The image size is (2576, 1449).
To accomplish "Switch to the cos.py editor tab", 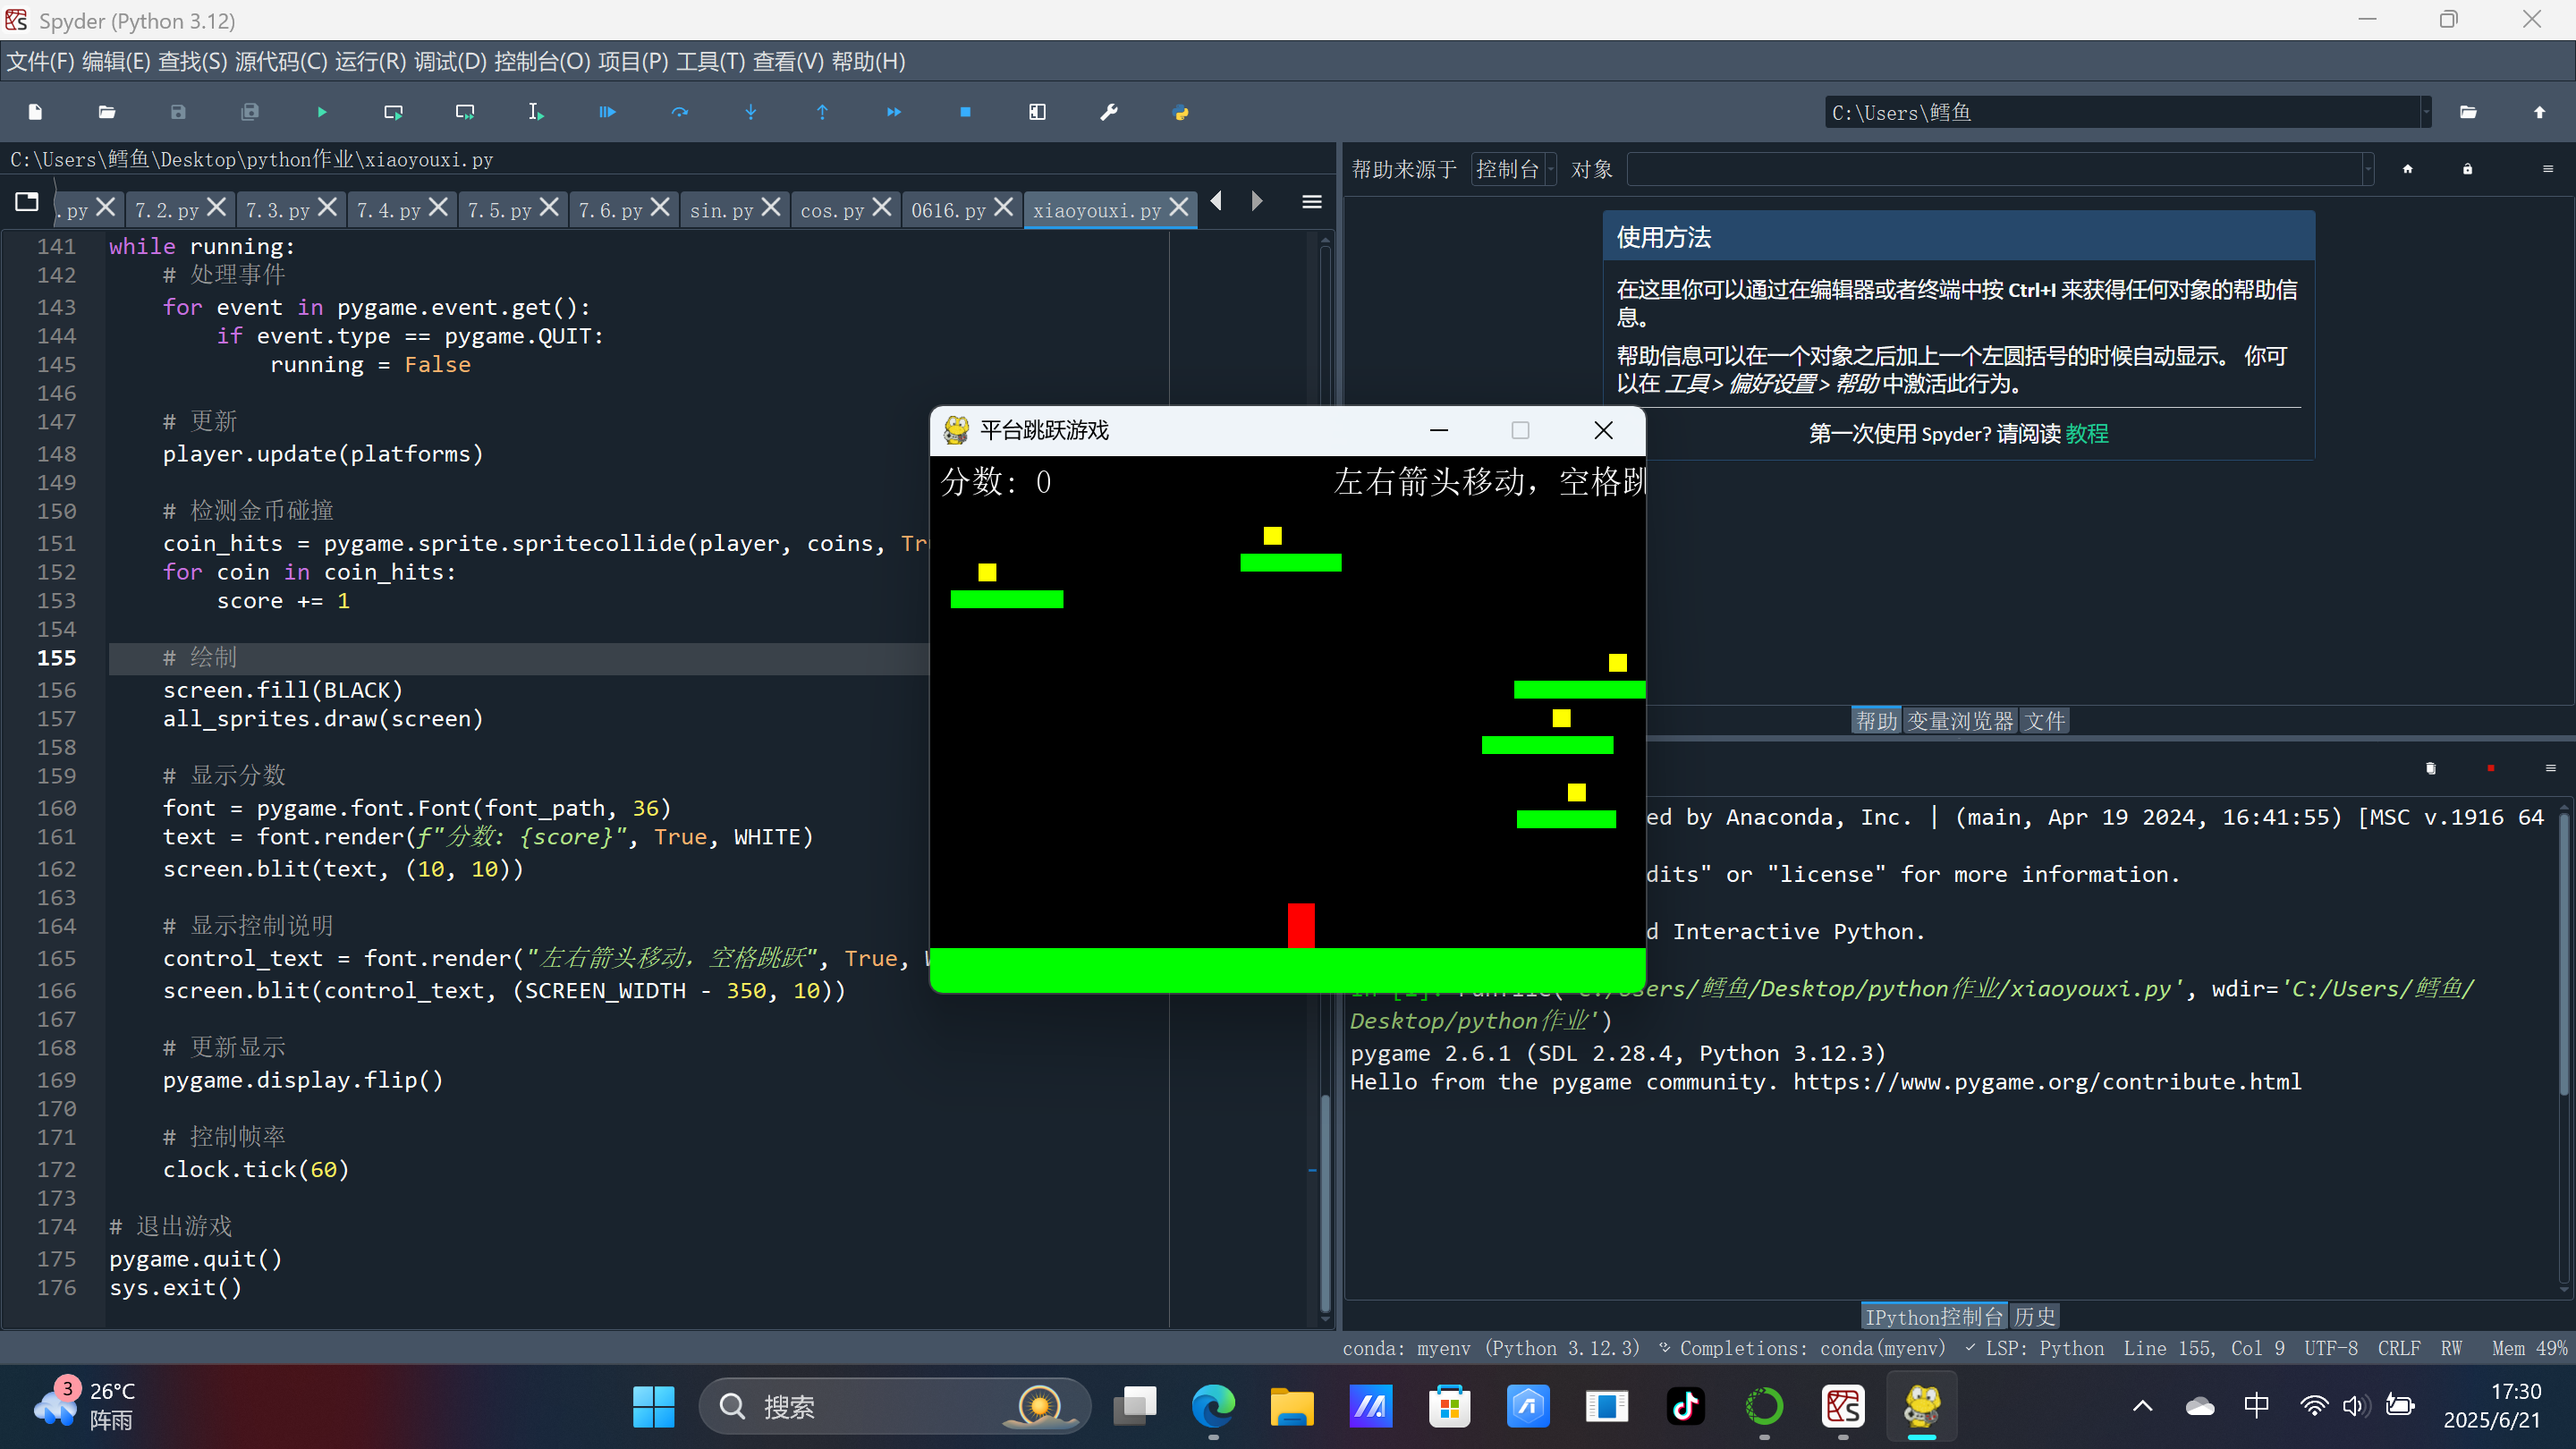I will [x=831, y=210].
